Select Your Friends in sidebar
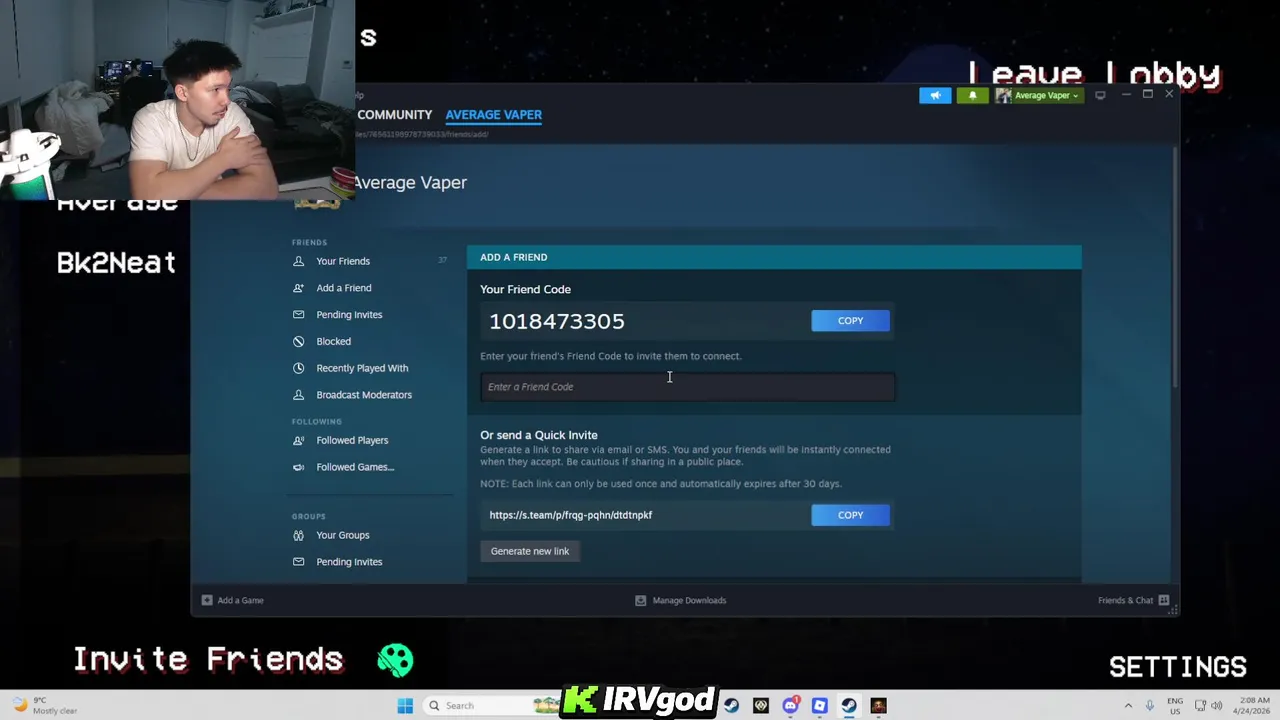This screenshot has height=720, width=1280. (343, 261)
